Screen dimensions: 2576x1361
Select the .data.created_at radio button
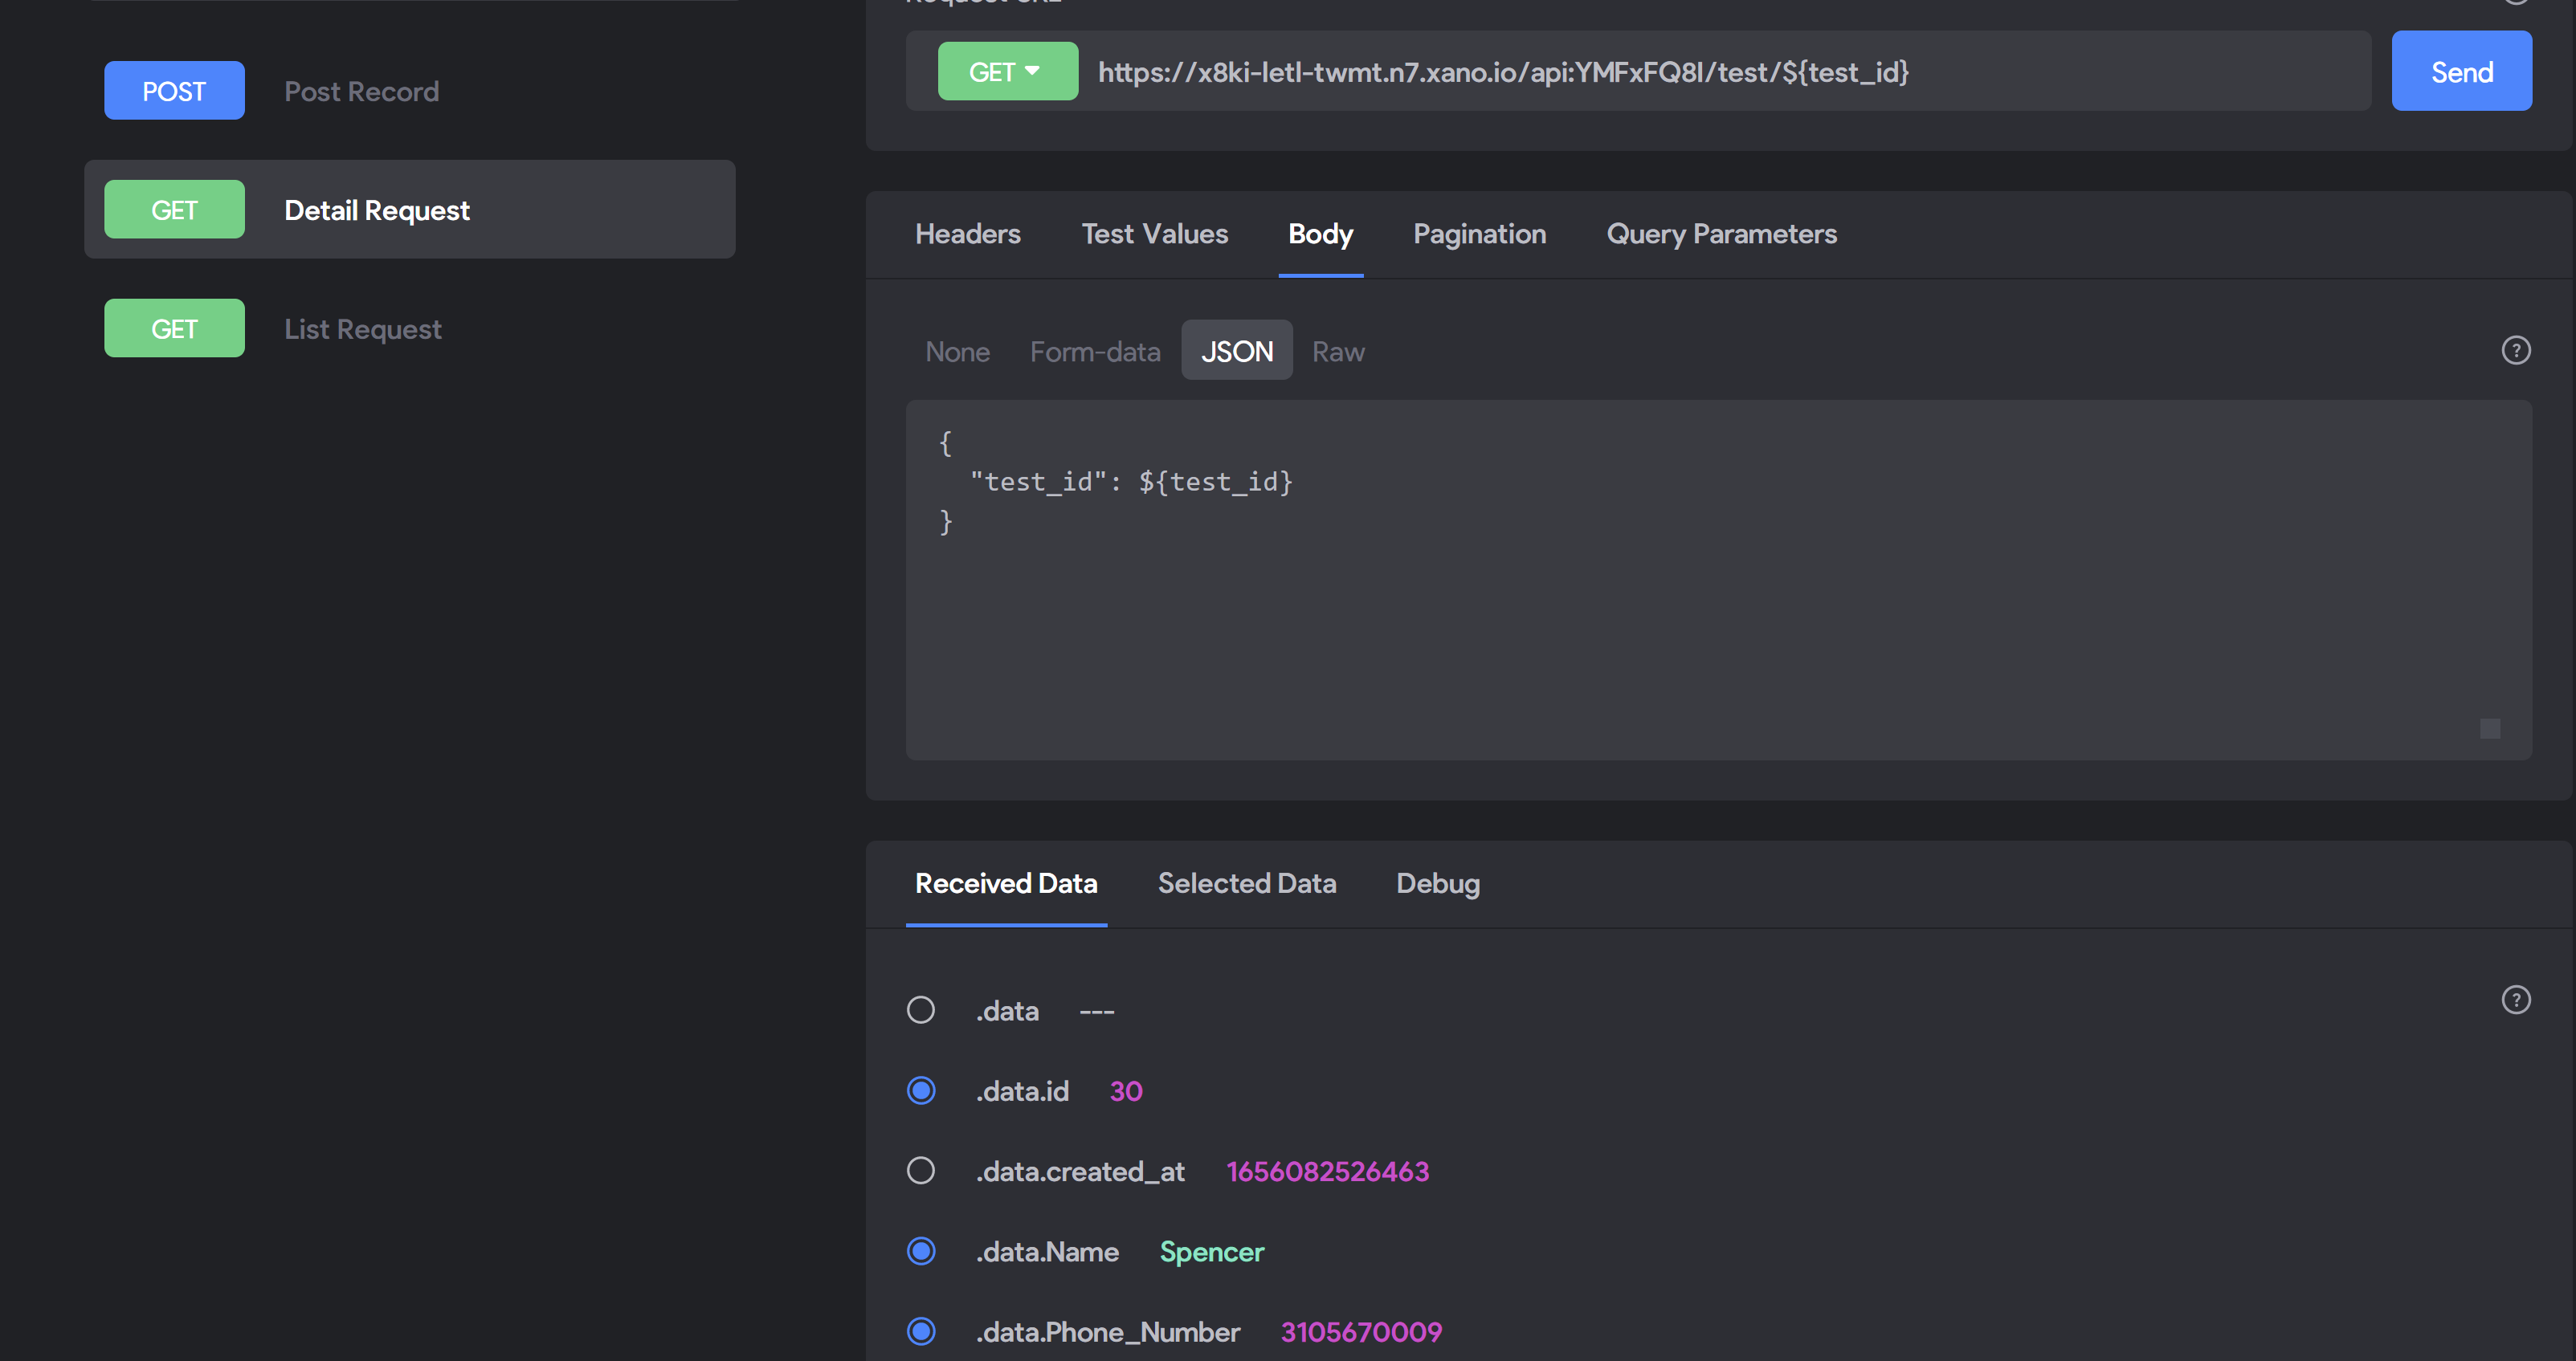click(920, 1170)
